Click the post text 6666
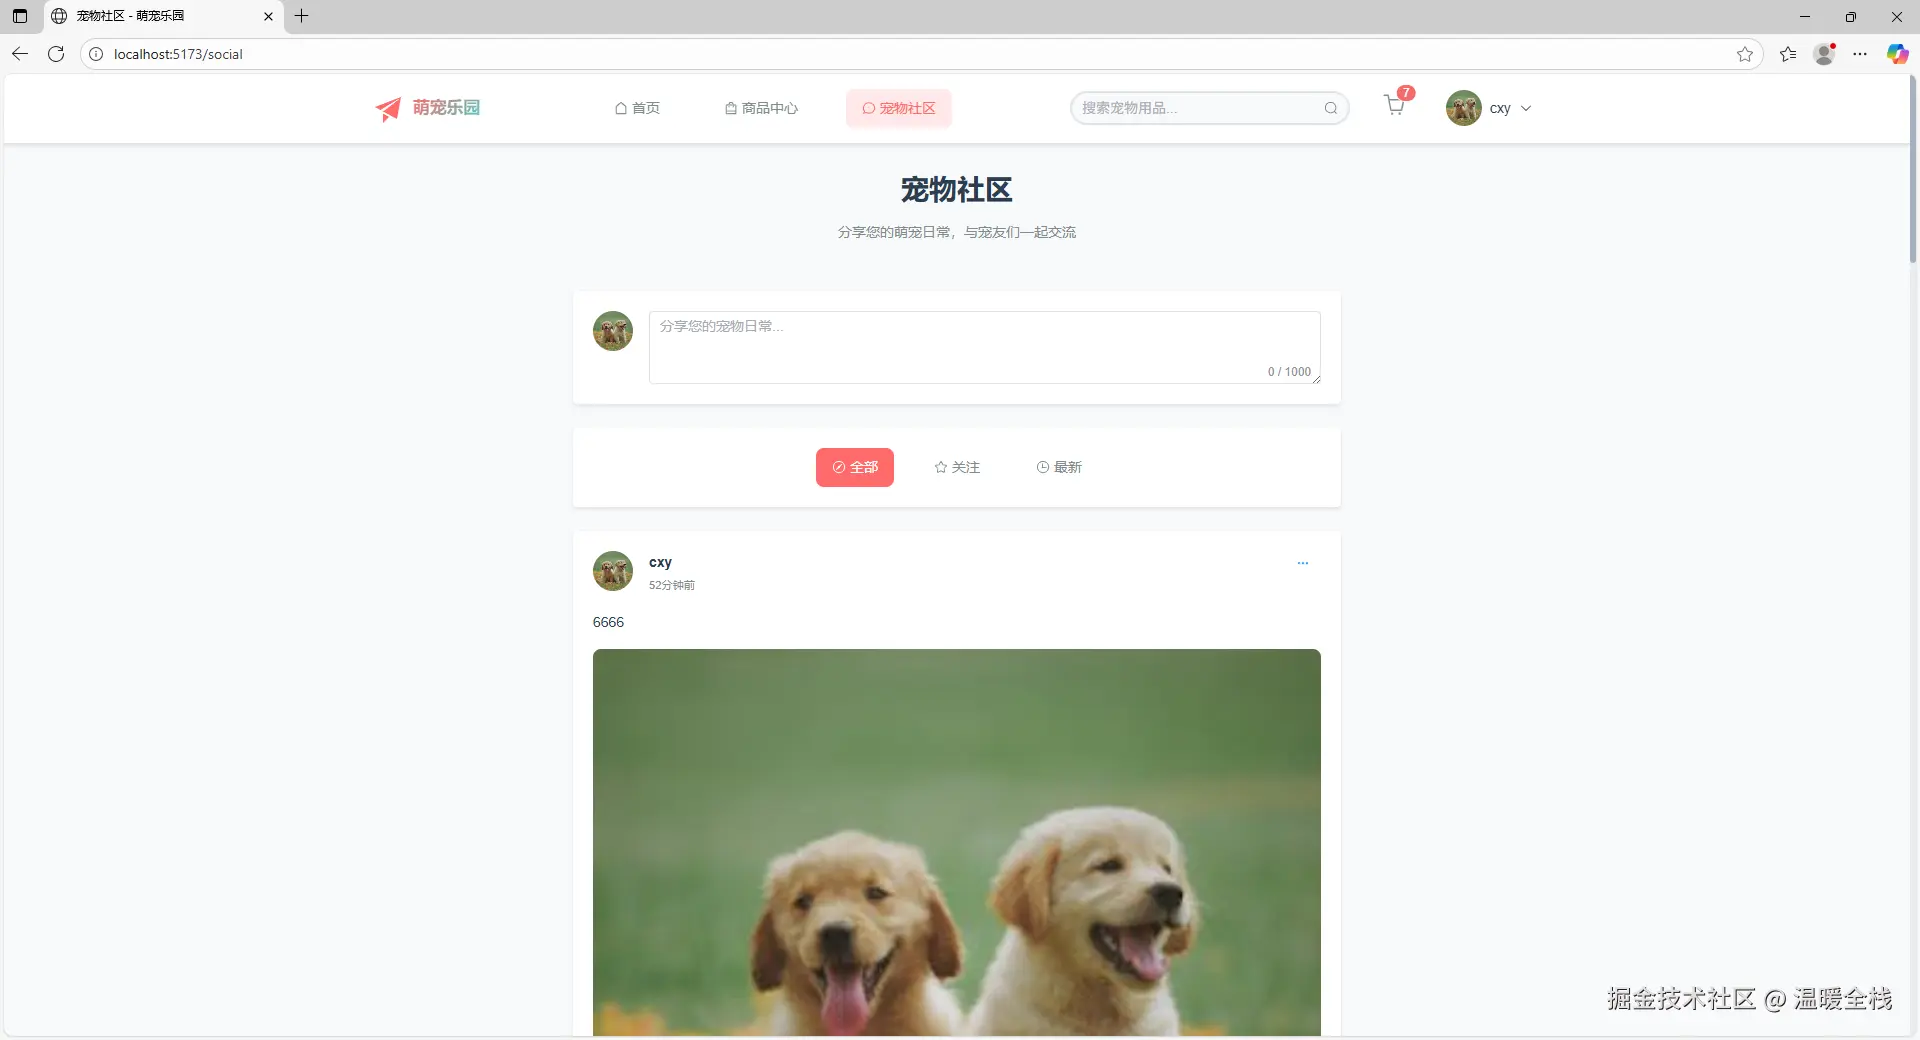Viewport: 1920px width, 1040px height. (608, 622)
